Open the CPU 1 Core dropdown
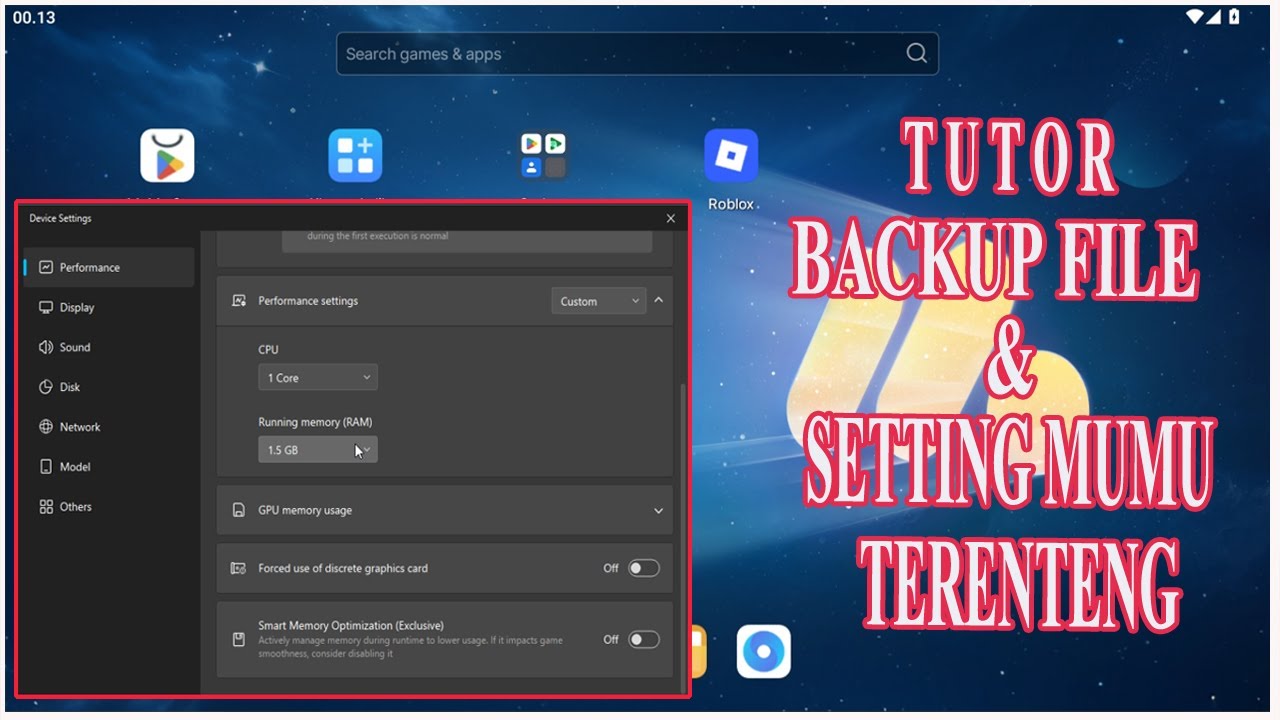Image resolution: width=1280 pixels, height=720 pixels. coord(318,378)
